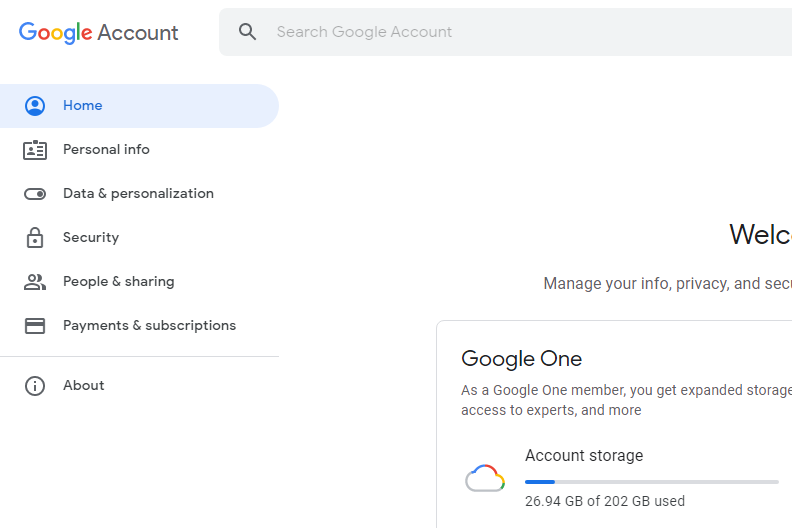Click the Google One card heading
Image resolution: width=792 pixels, height=528 pixels.
pyautogui.click(x=521, y=359)
